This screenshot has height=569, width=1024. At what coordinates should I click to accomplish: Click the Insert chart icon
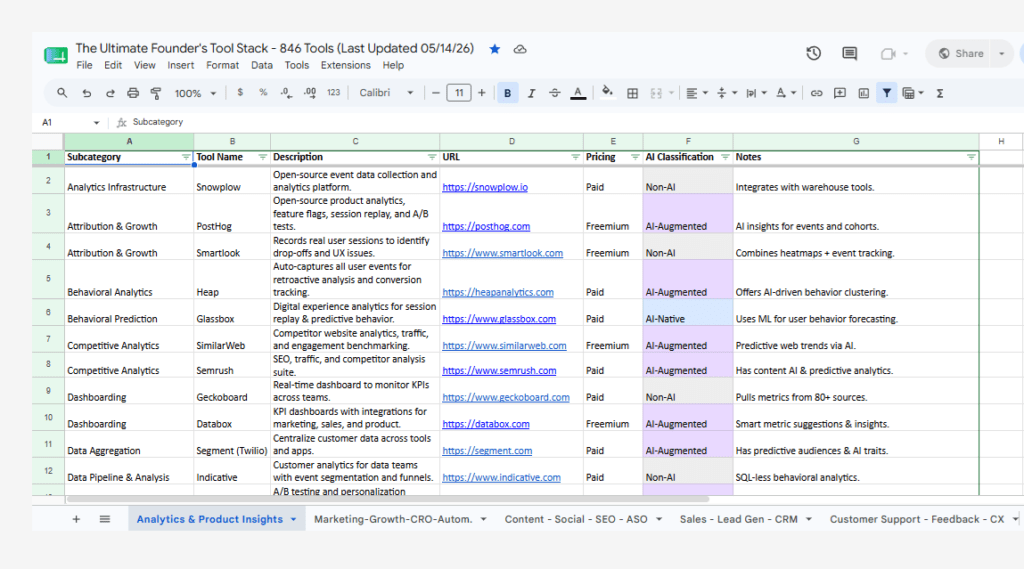(863, 93)
